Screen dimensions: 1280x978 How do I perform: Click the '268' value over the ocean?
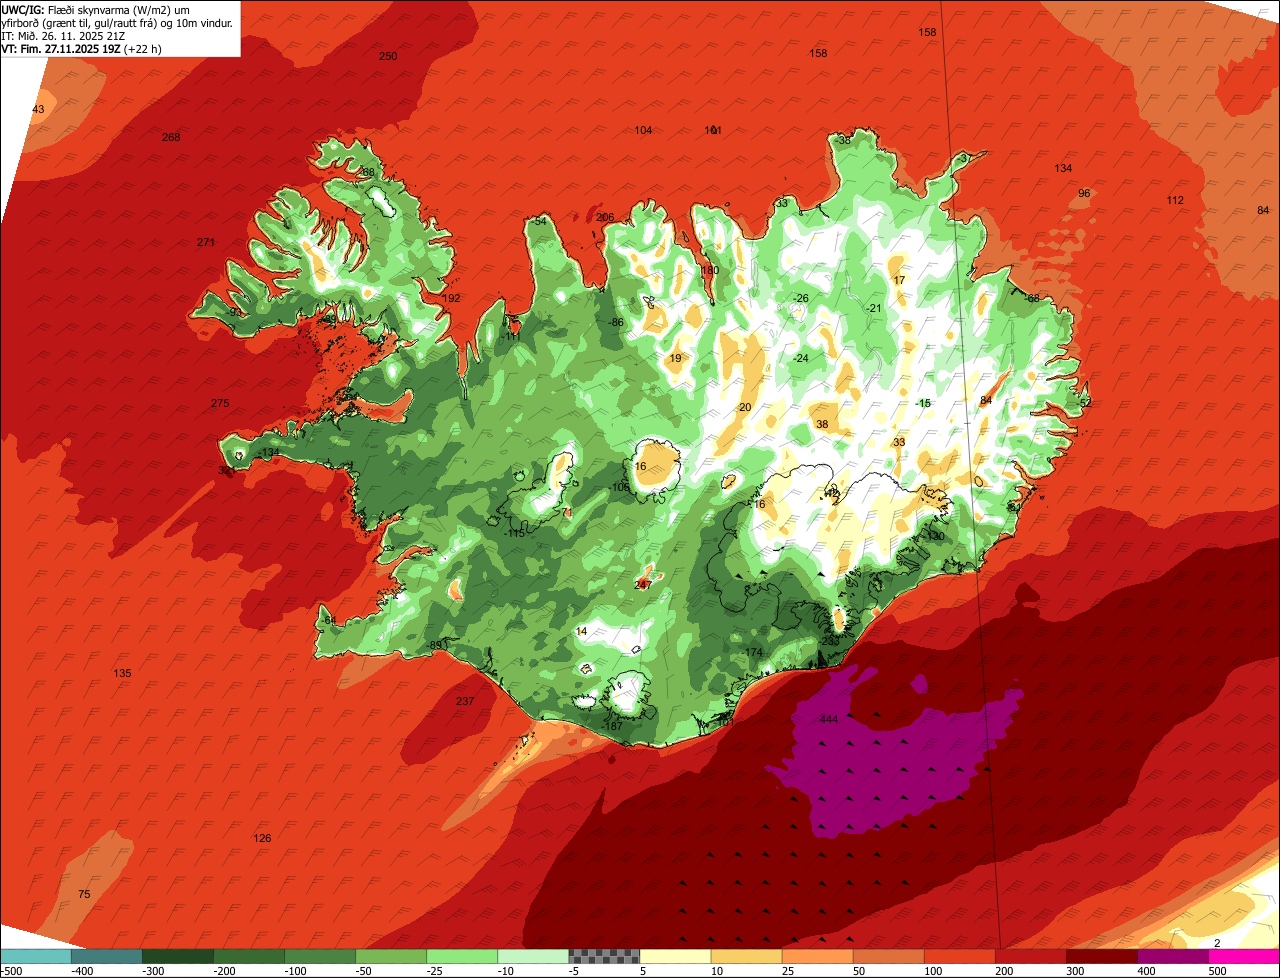coord(171,137)
